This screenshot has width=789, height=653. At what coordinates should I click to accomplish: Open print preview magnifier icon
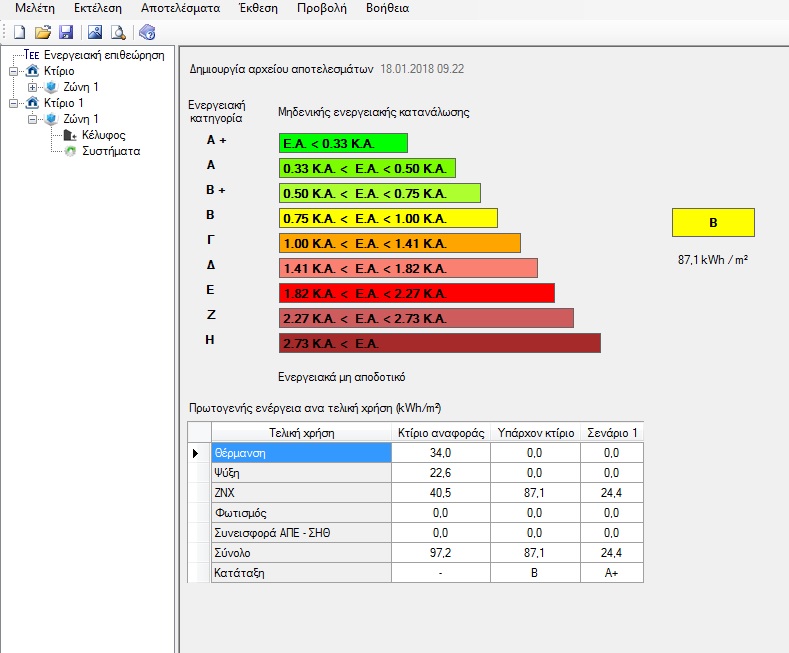tap(118, 32)
